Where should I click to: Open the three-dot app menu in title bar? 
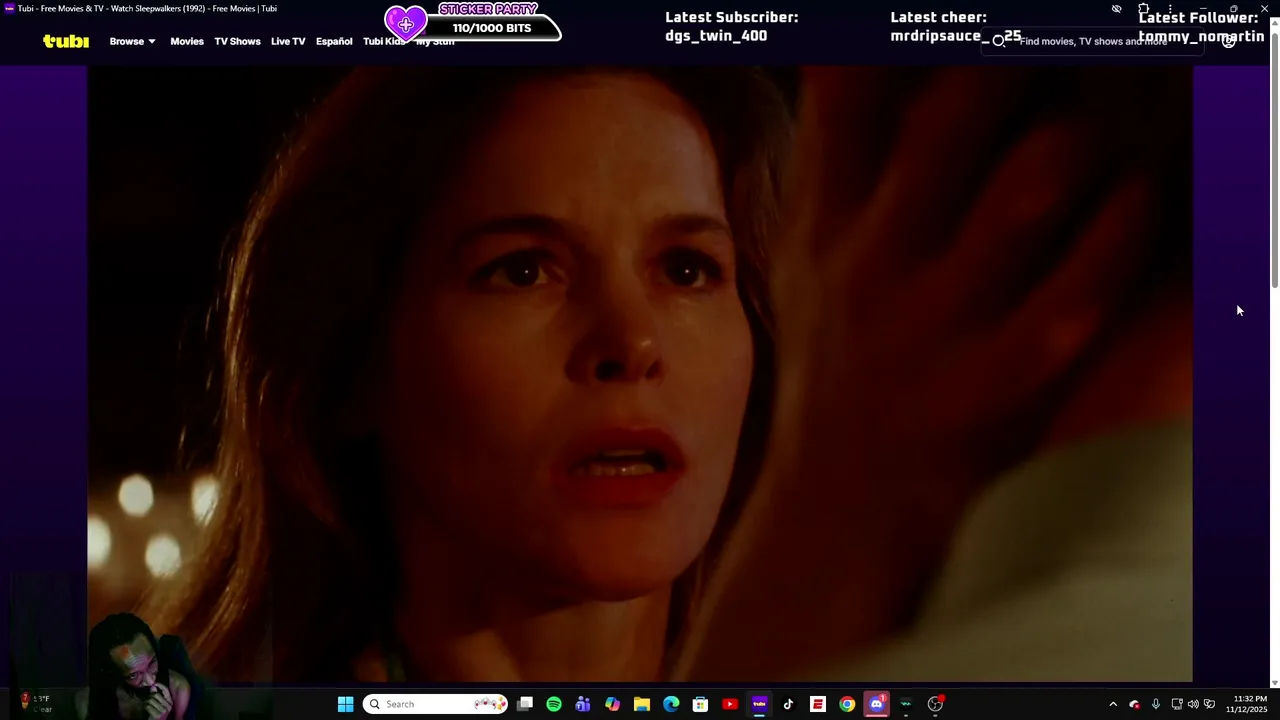coord(1170,9)
